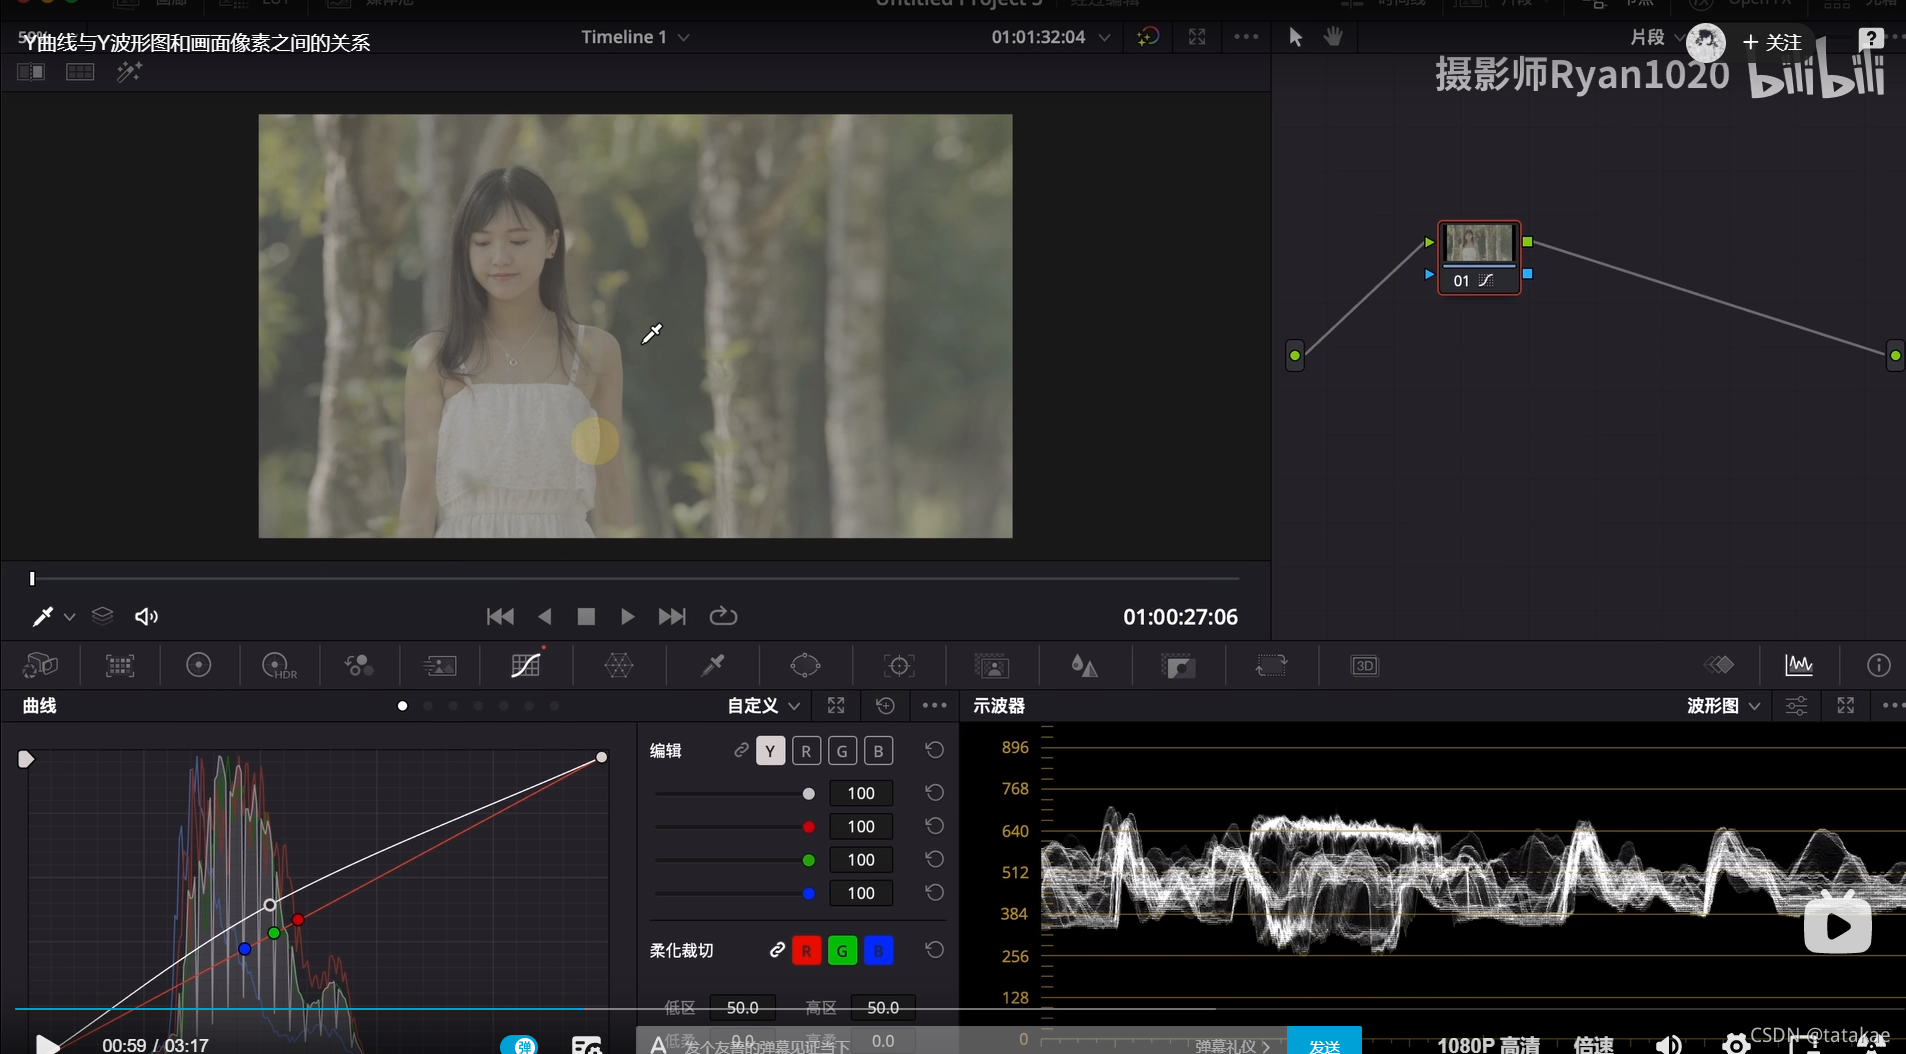
Task: Adjust the red intensity slider handle
Action: pyautogui.click(x=808, y=827)
